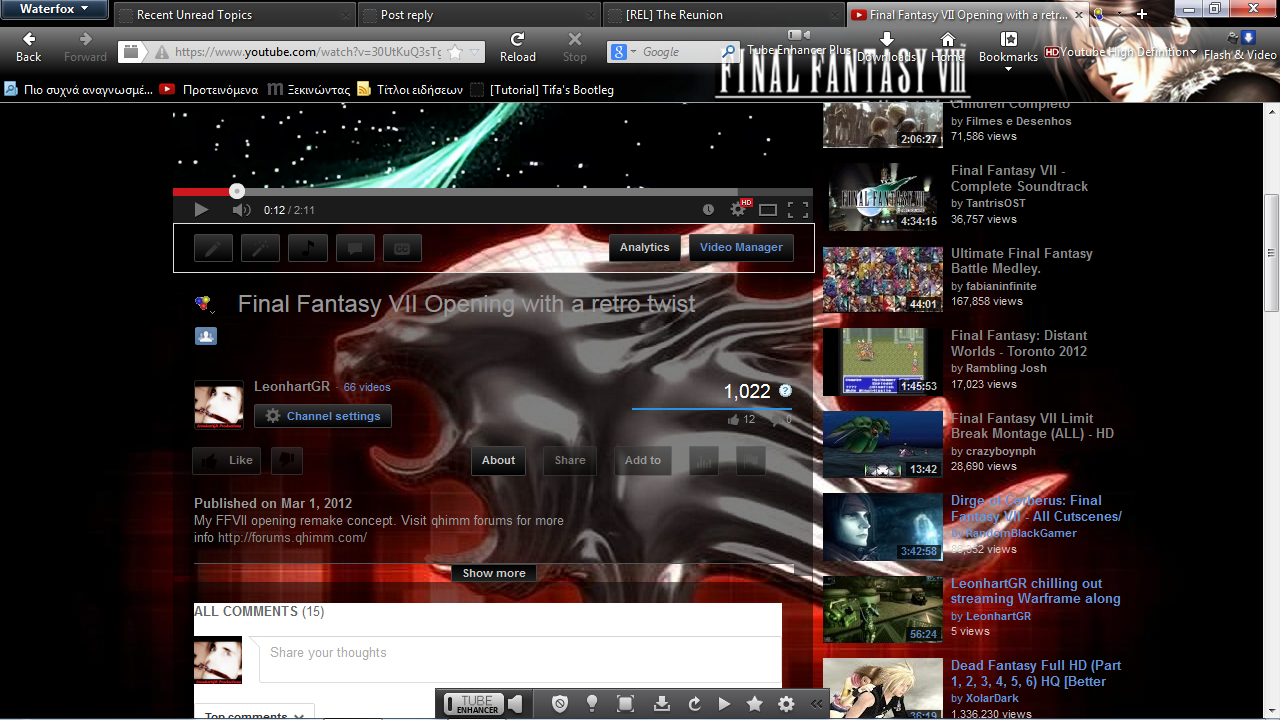Viewport: 1280px width, 720px height.
Task: Like the video with thumbs up
Action: [227, 461]
